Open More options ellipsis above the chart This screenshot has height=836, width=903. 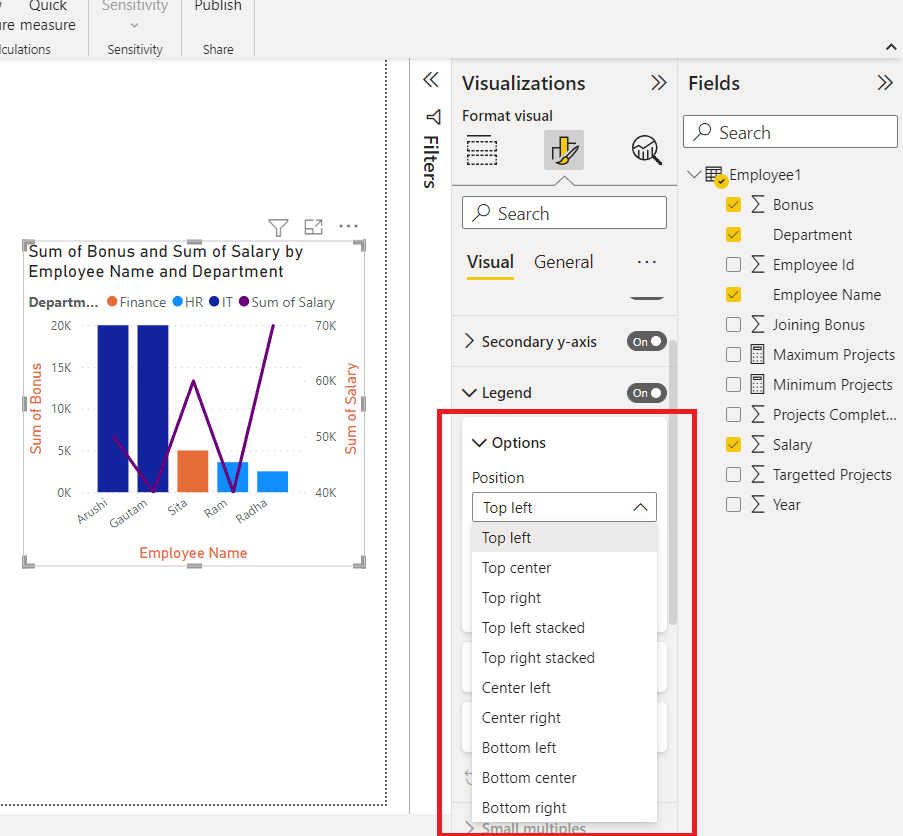click(348, 226)
